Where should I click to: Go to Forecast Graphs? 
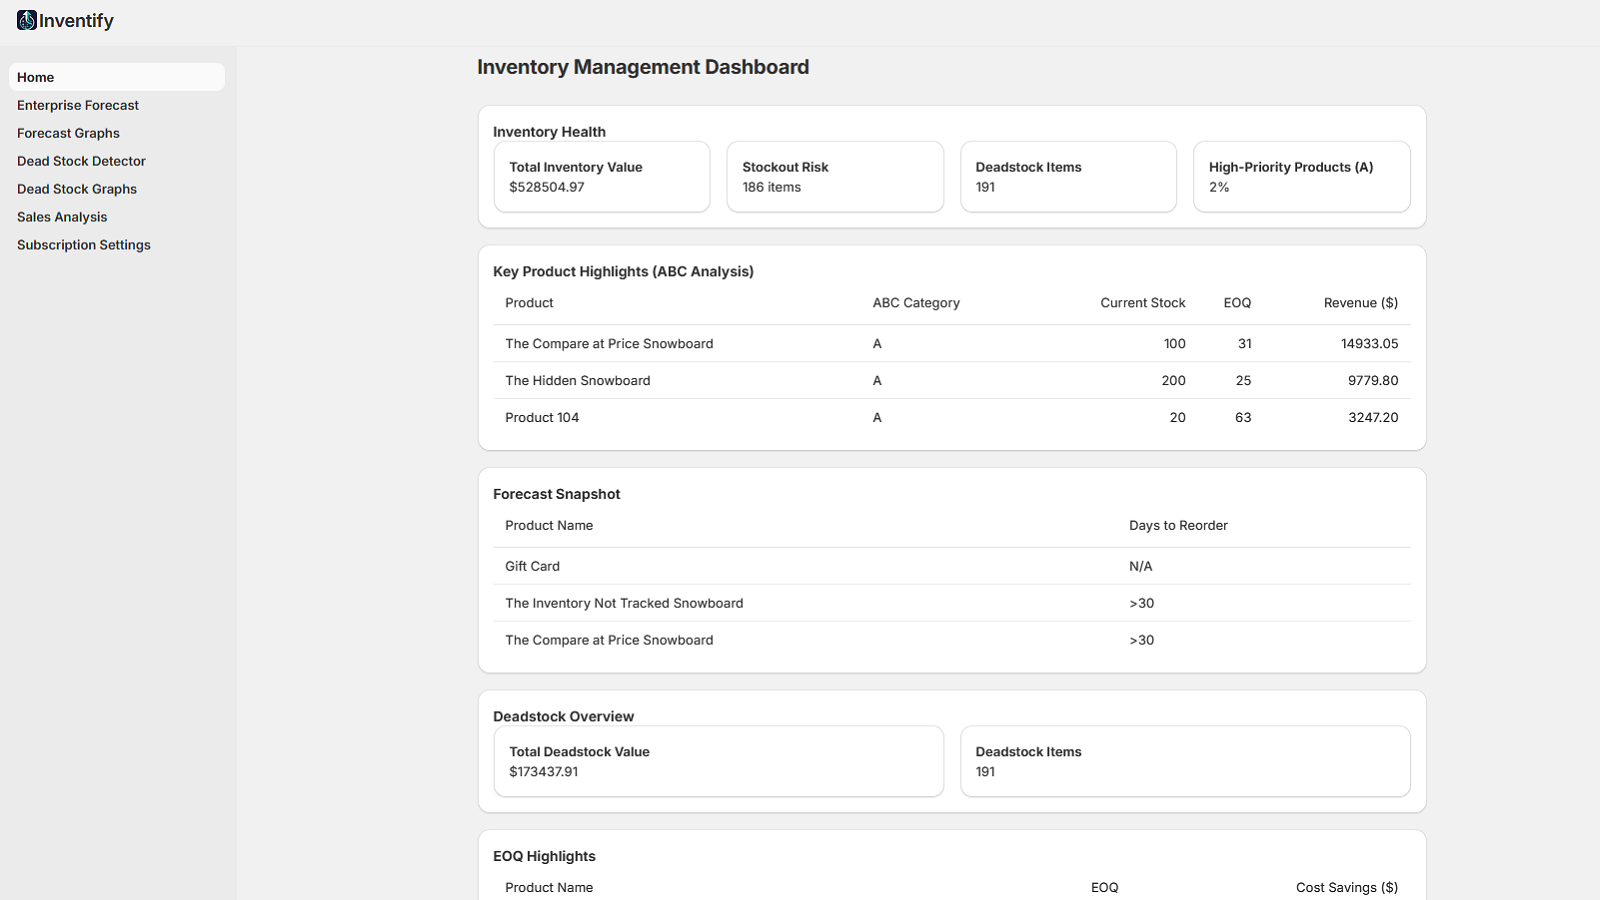[x=68, y=133]
